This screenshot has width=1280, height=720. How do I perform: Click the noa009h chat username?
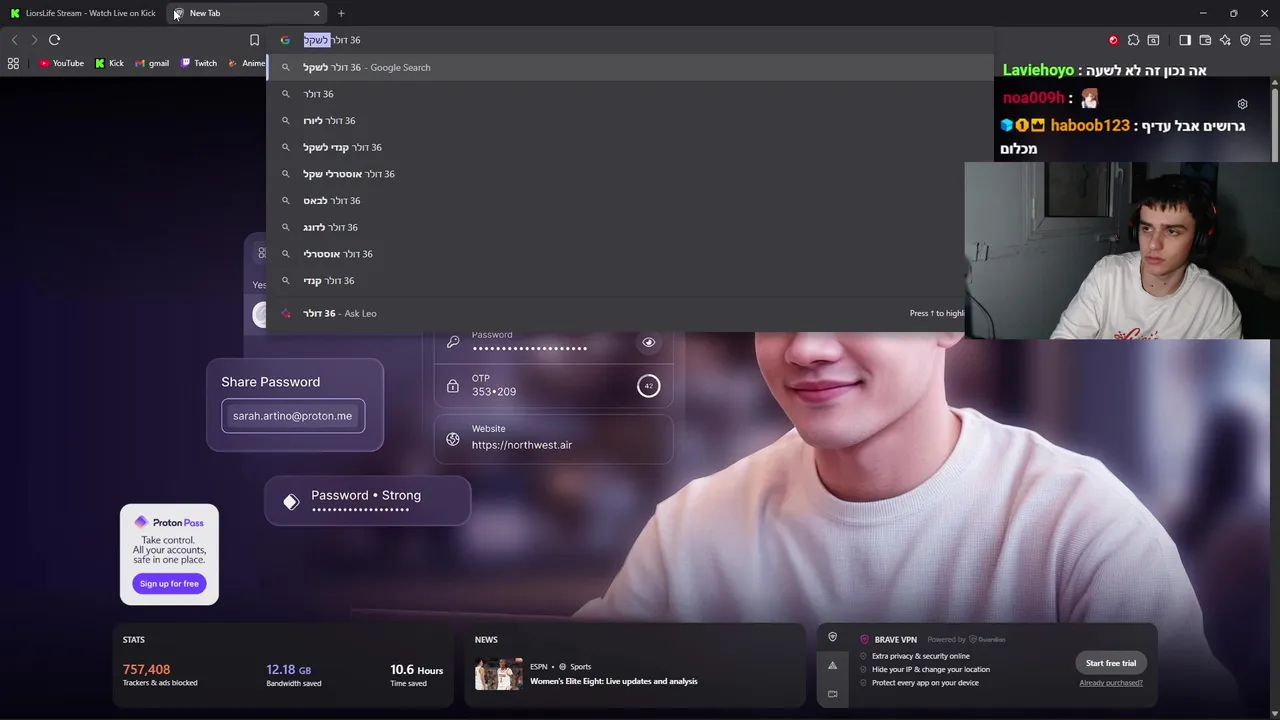click(1033, 98)
